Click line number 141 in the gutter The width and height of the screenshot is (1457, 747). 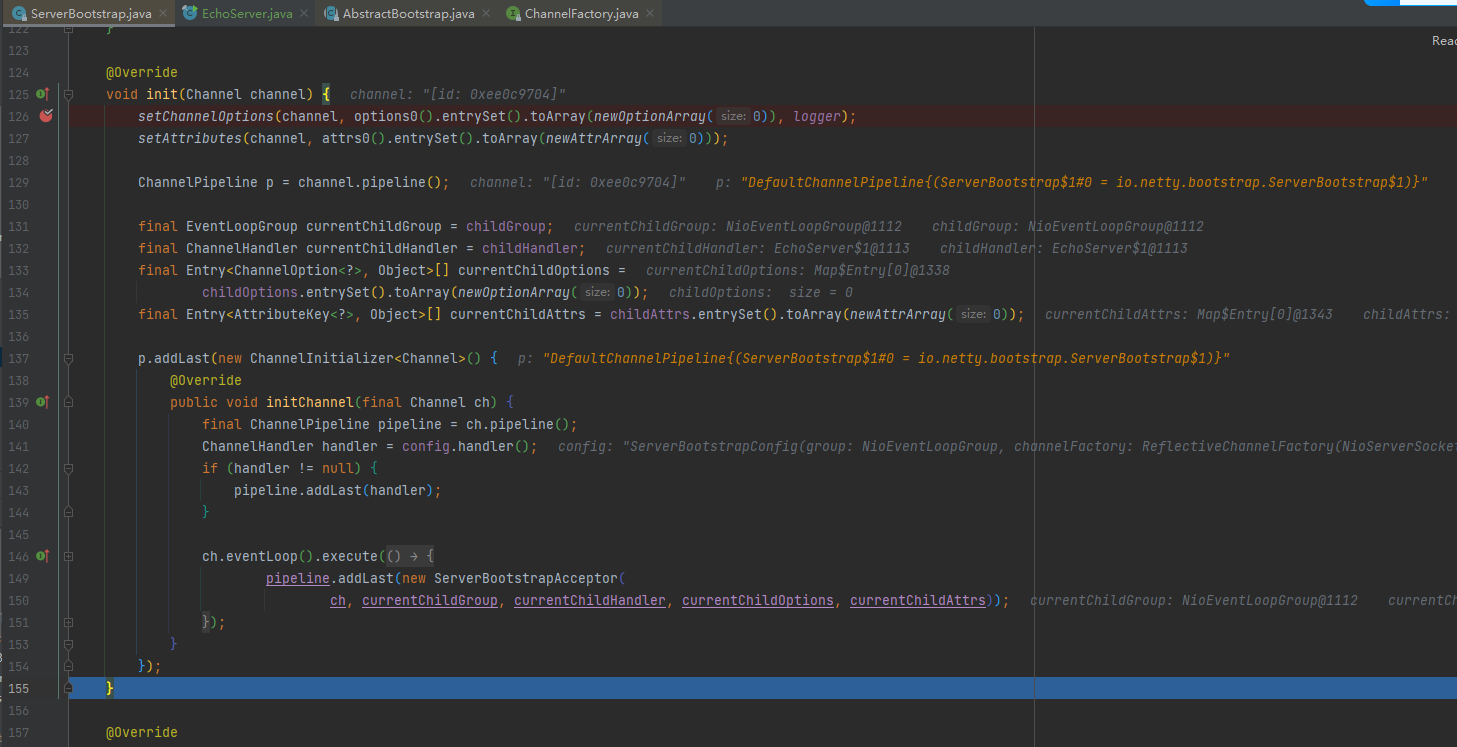pos(18,446)
